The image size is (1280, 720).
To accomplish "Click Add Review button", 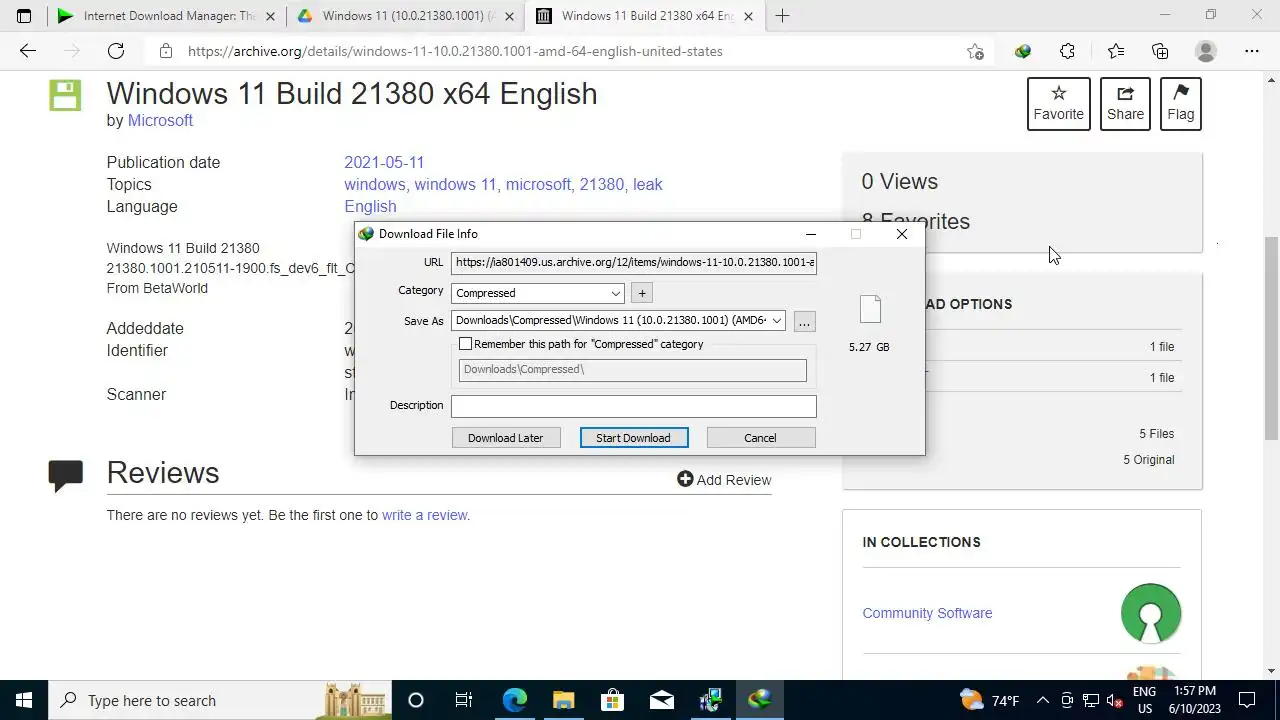I will [724, 480].
